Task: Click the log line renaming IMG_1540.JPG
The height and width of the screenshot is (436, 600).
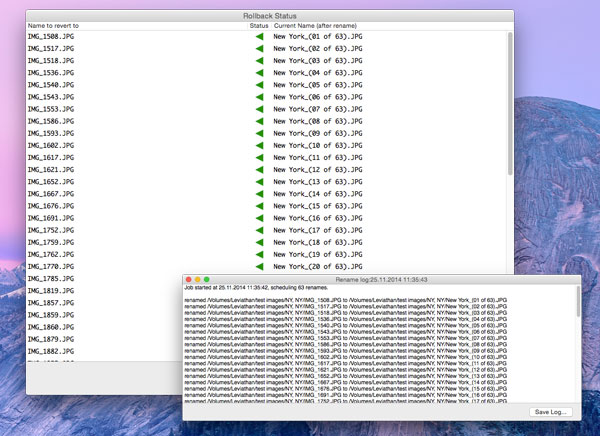Action: point(346,325)
